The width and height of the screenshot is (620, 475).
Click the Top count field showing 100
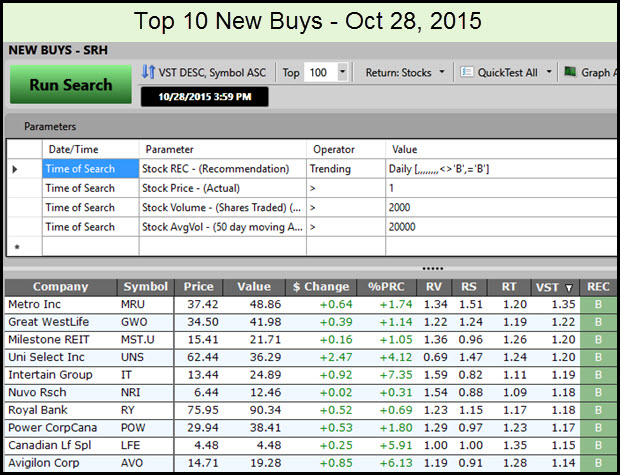(x=320, y=72)
